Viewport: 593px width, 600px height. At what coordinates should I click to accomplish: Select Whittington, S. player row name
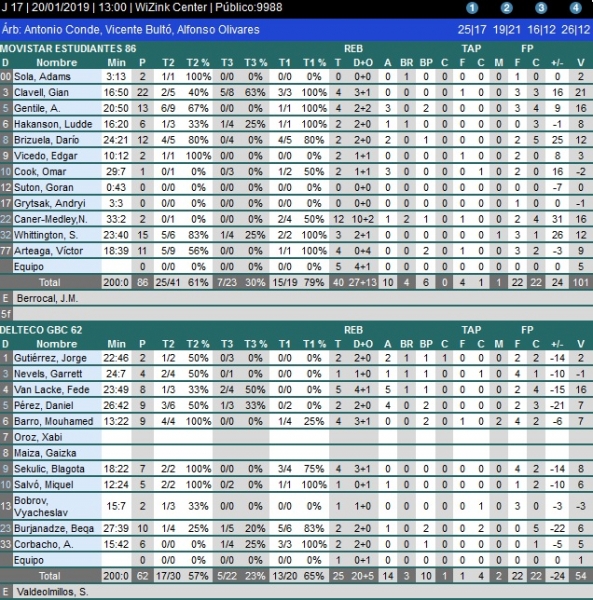(x=46, y=235)
